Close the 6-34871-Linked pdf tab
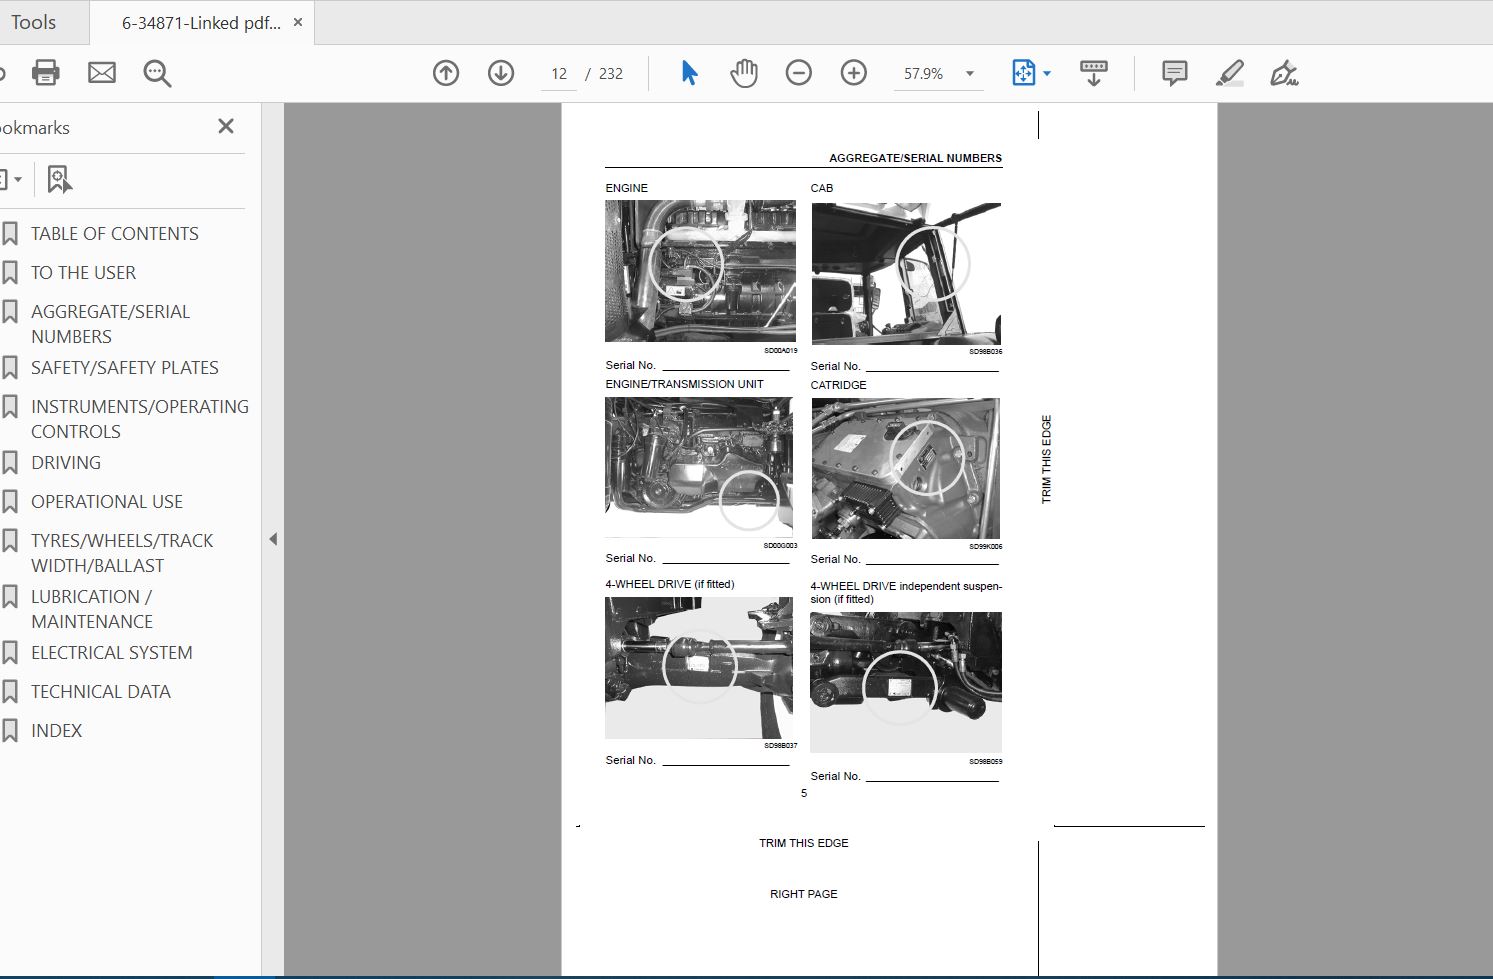 (298, 22)
